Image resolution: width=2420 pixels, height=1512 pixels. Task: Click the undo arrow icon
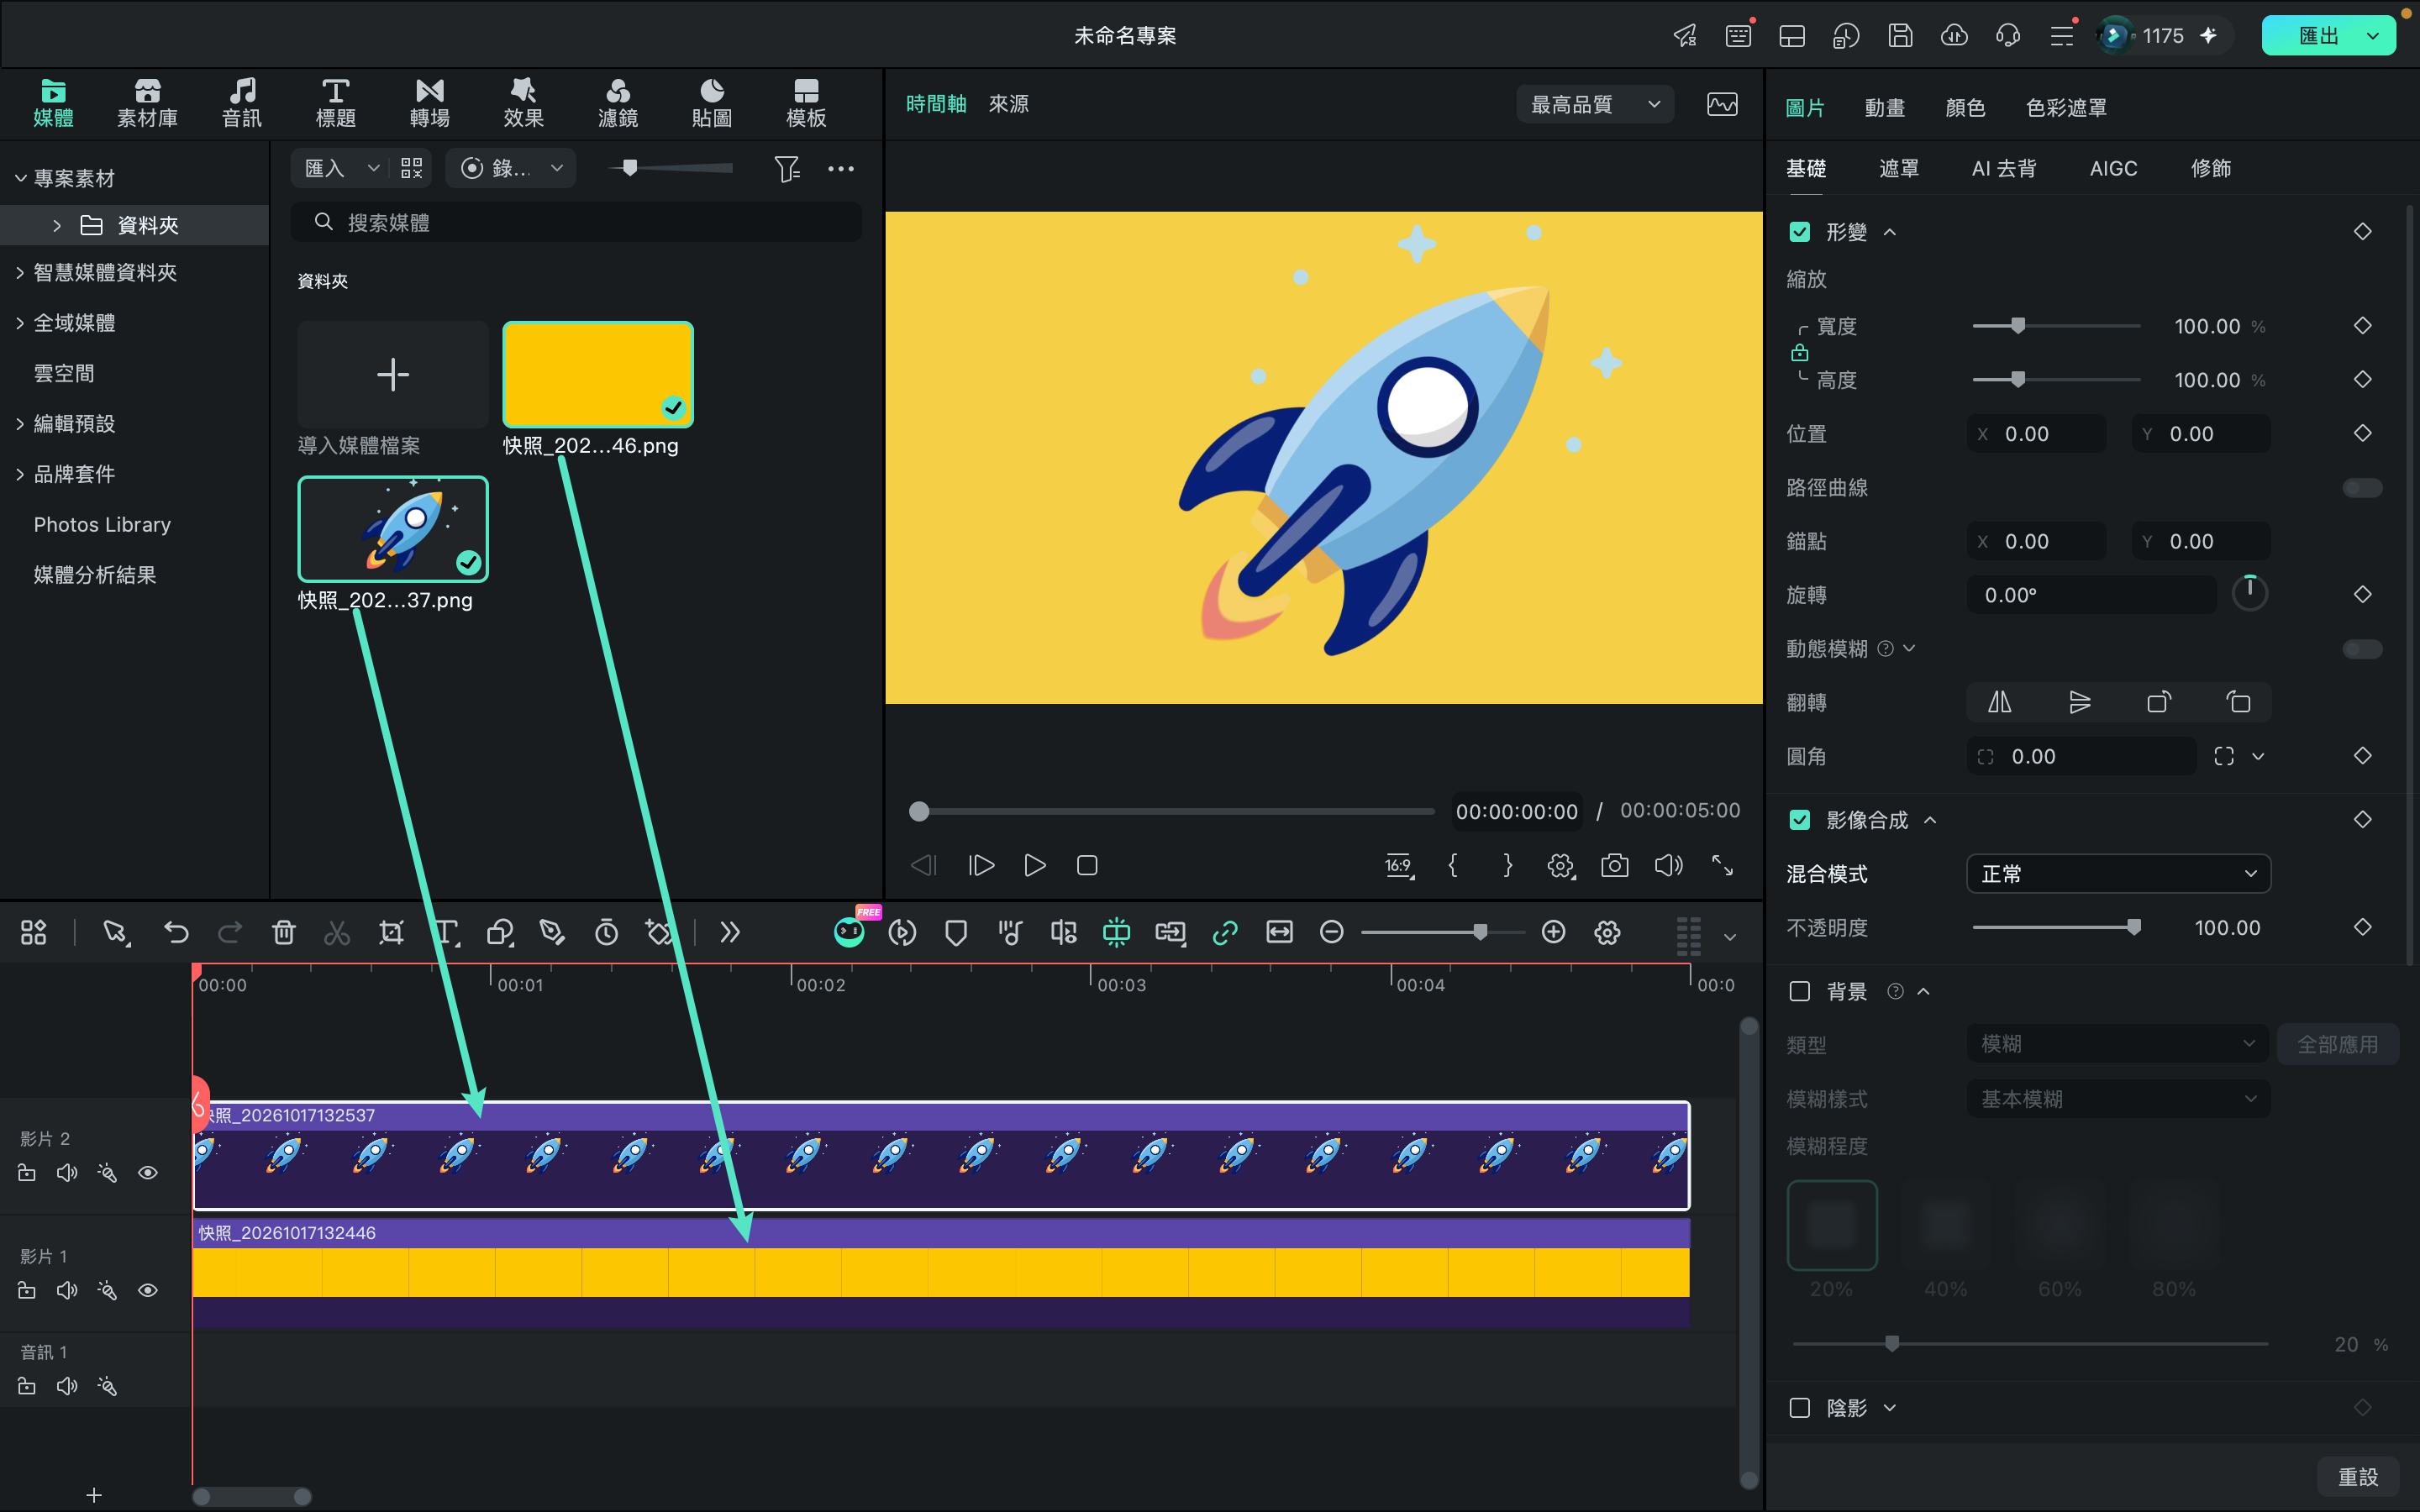pos(176,932)
